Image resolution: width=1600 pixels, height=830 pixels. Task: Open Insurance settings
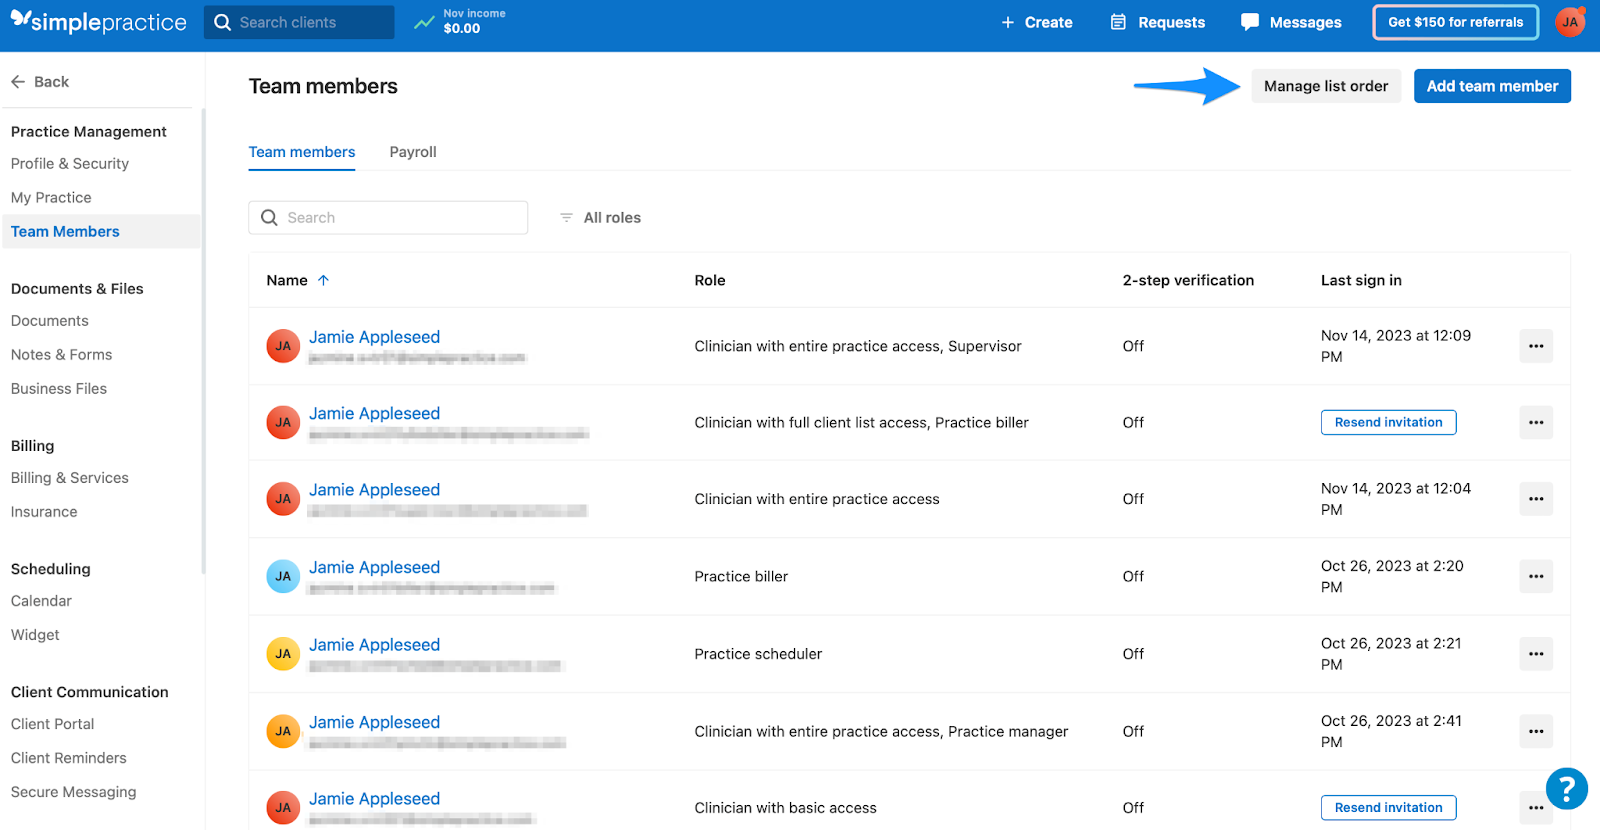tap(44, 512)
